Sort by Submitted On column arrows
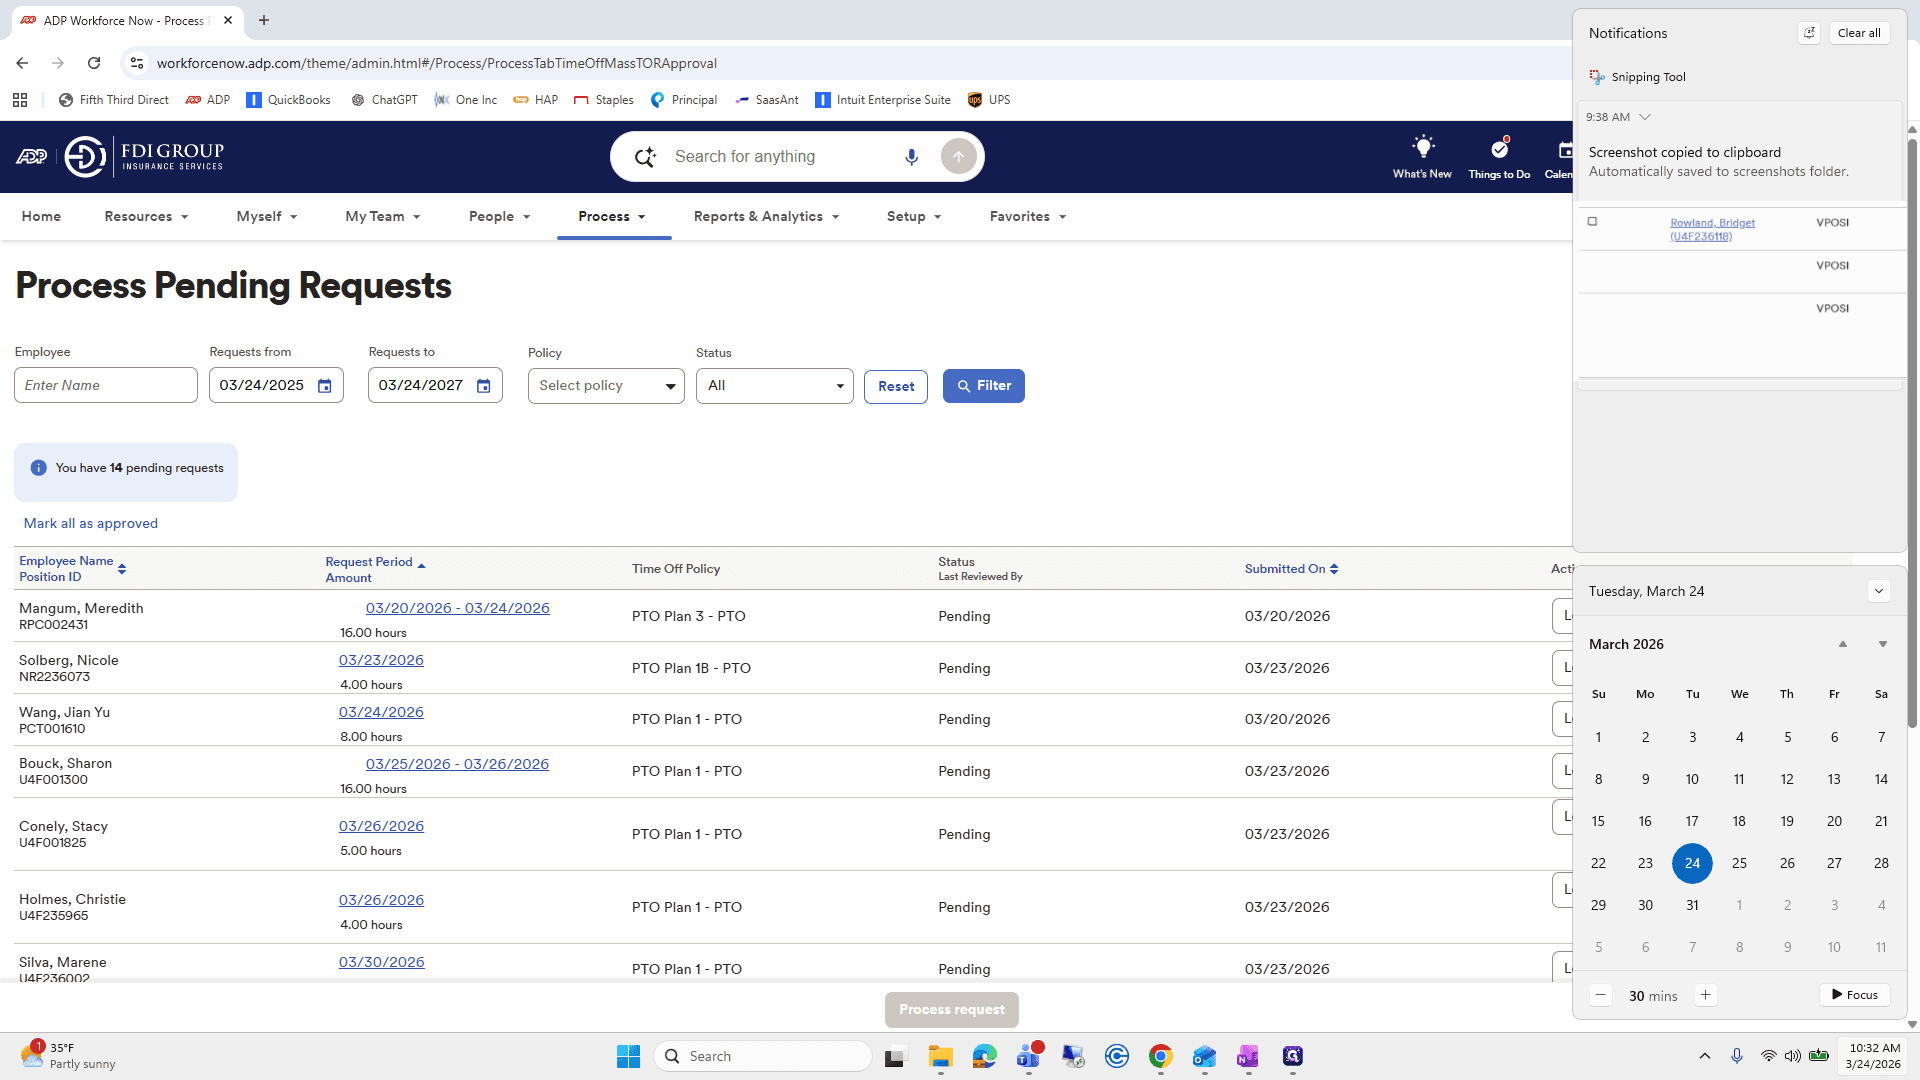This screenshot has height=1080, width=1920. 1334,569
